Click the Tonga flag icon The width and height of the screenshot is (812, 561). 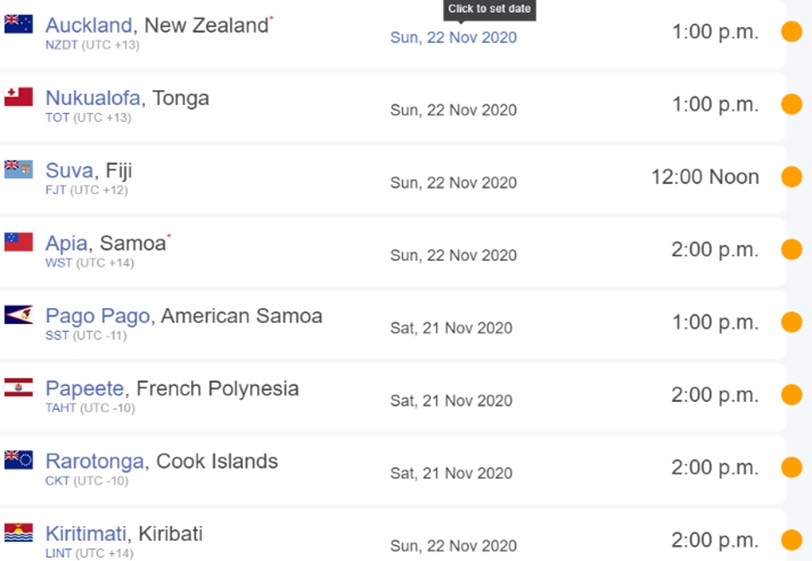pyautogui.click(x=19, y=97)
